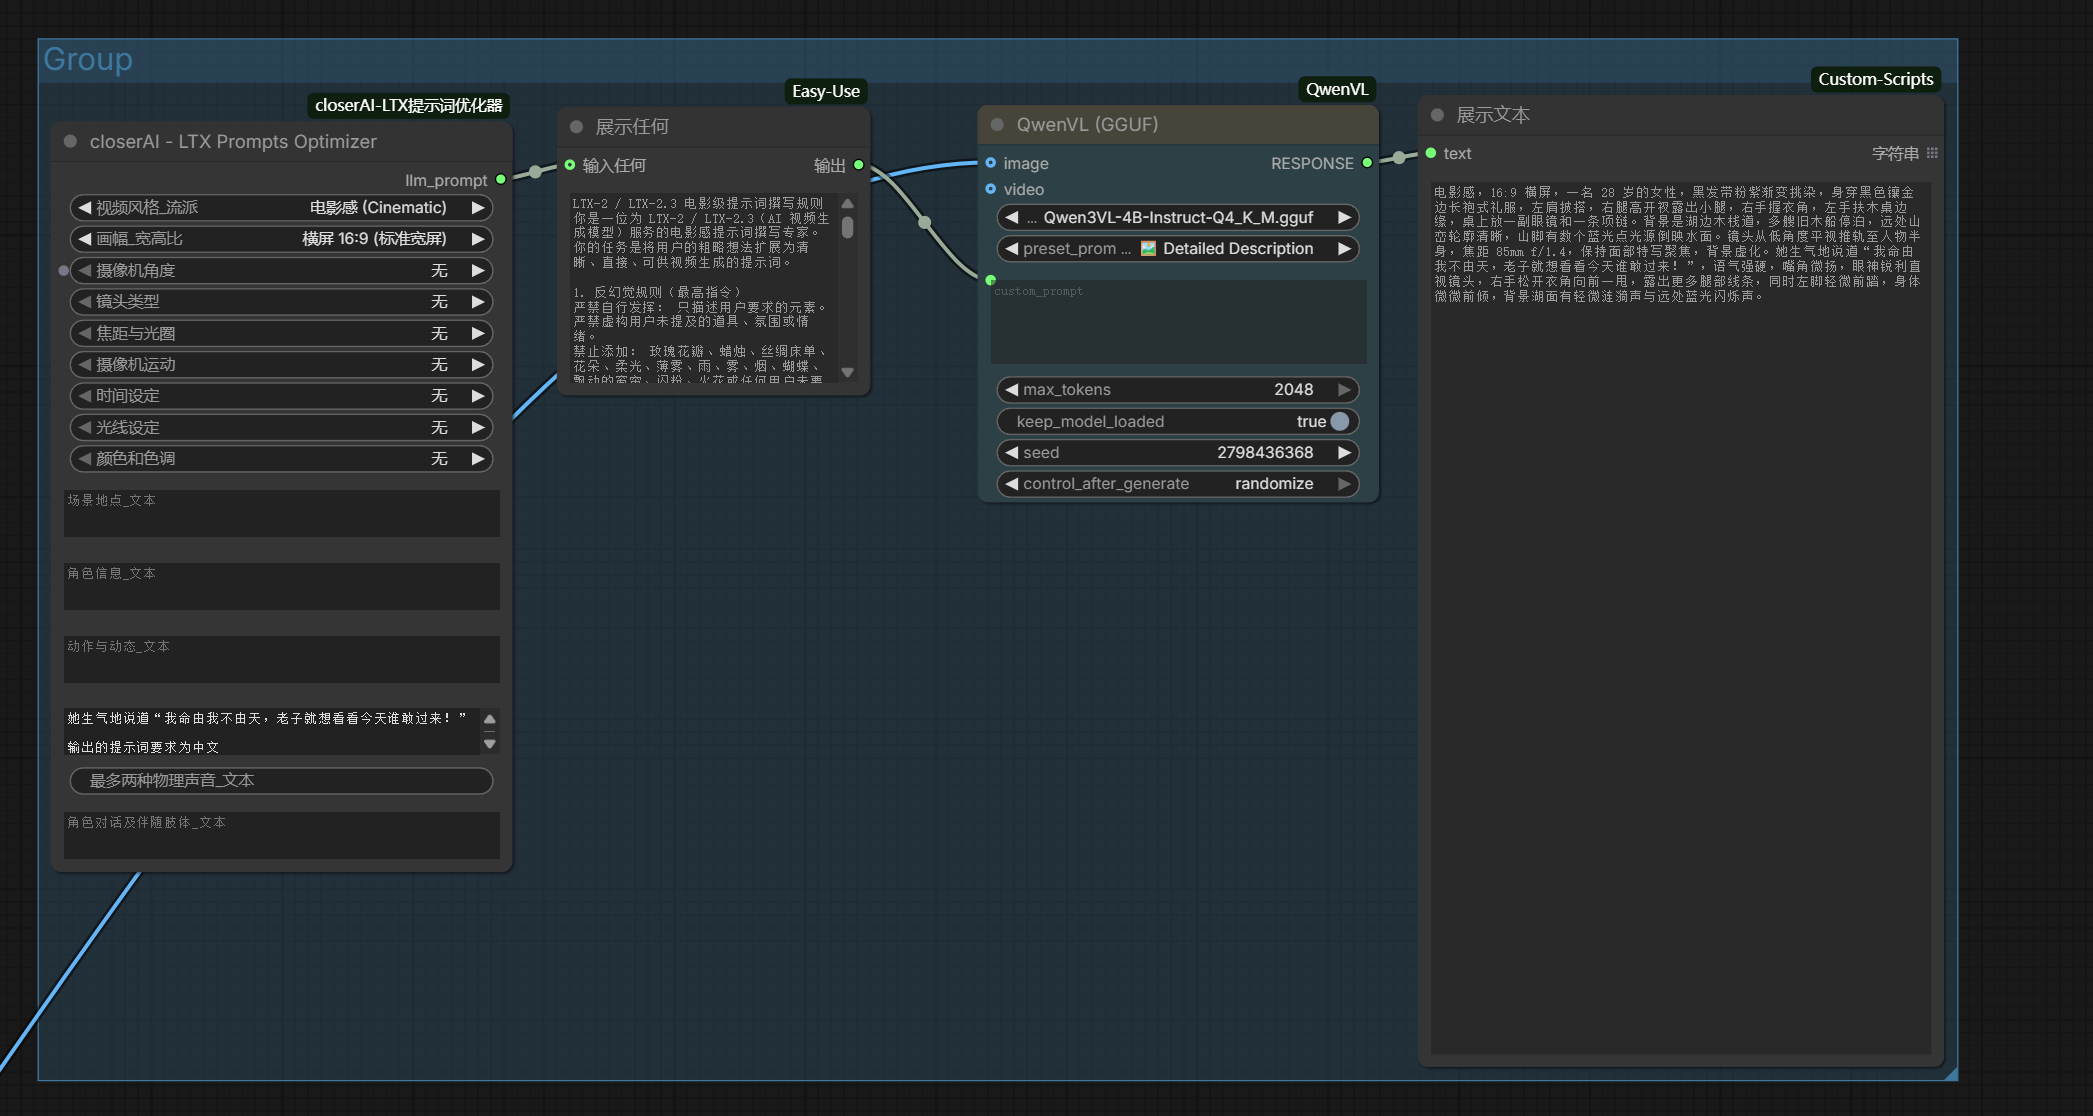Click the 最多两种物理声音_文本 button
The image size is (2093, 1116).
pos(280,780)
